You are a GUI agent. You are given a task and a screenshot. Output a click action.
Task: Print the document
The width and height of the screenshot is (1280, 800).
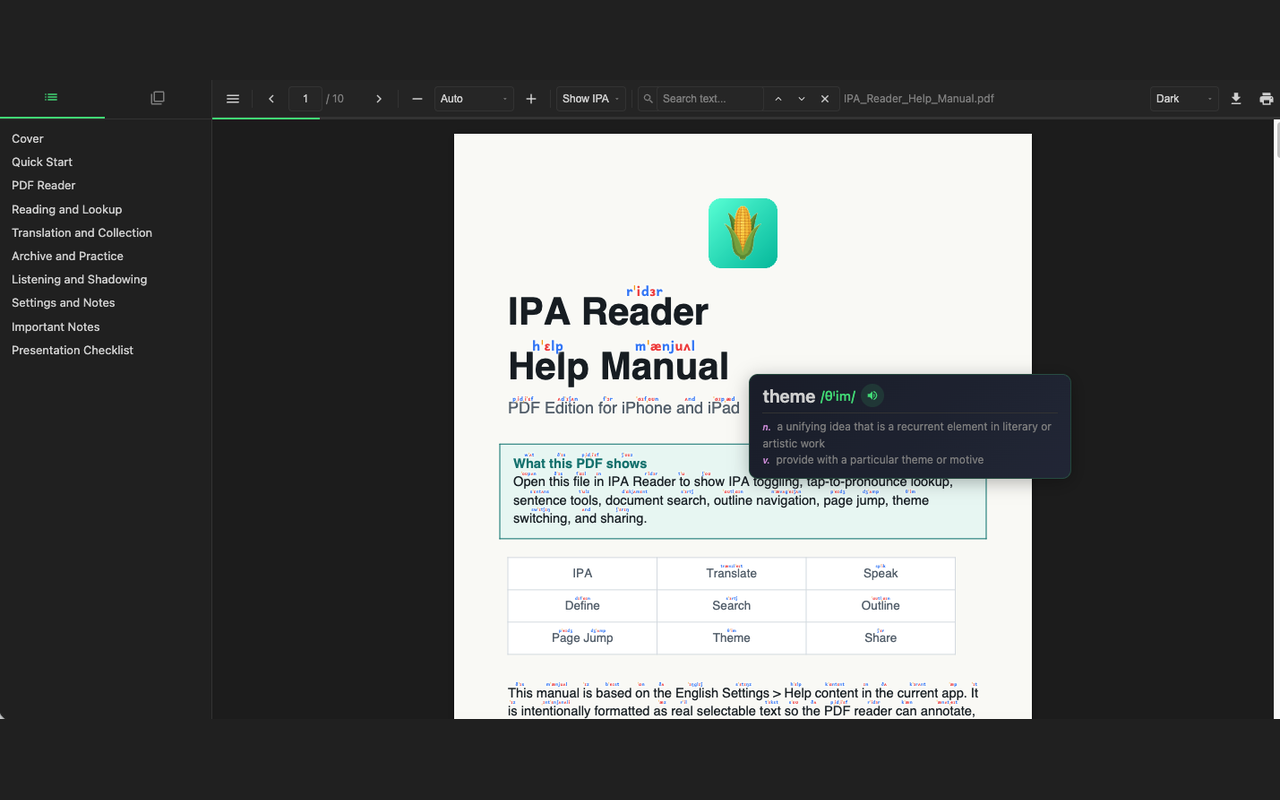pyautogui.click(x=1266, y=98)
